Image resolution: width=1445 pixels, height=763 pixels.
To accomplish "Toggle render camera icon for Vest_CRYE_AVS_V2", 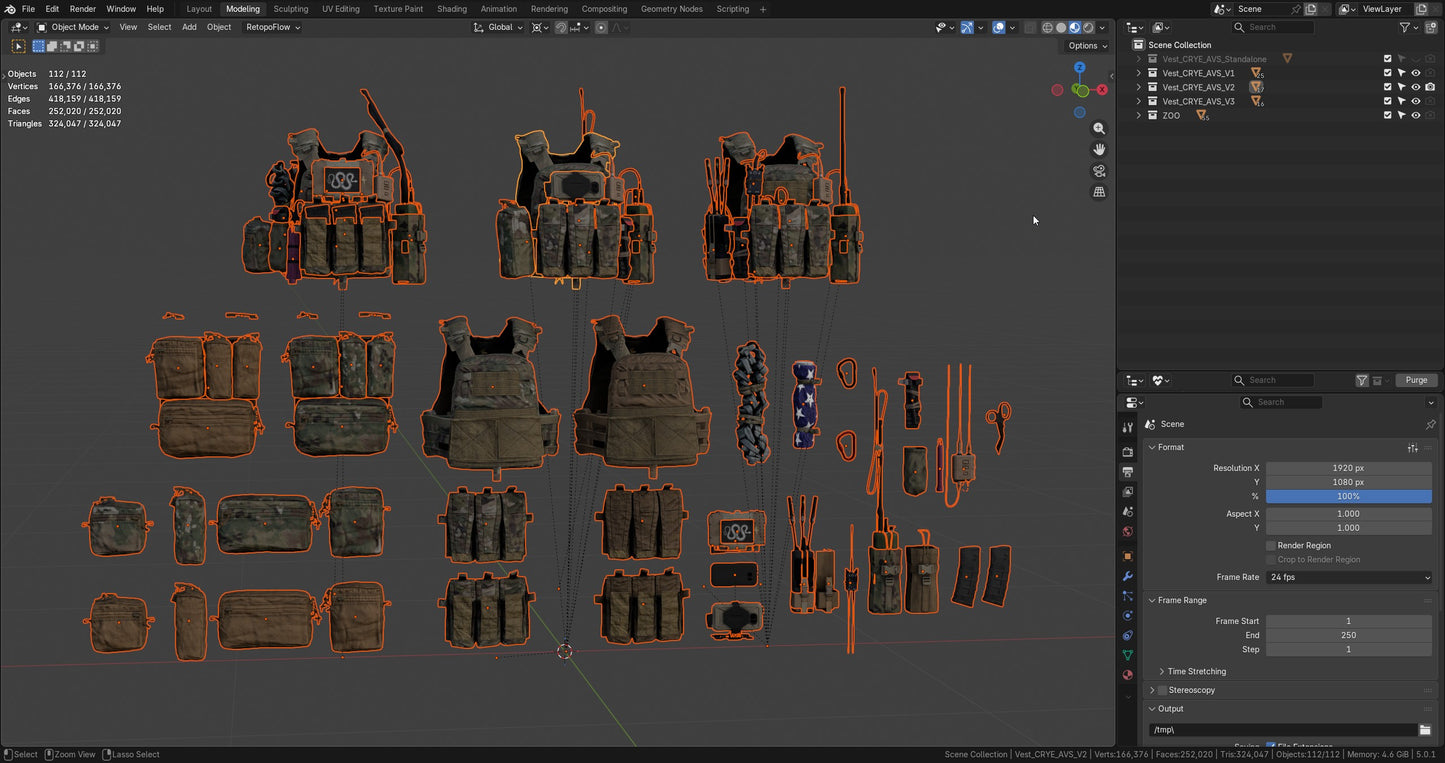I will tap(1429, 87).
